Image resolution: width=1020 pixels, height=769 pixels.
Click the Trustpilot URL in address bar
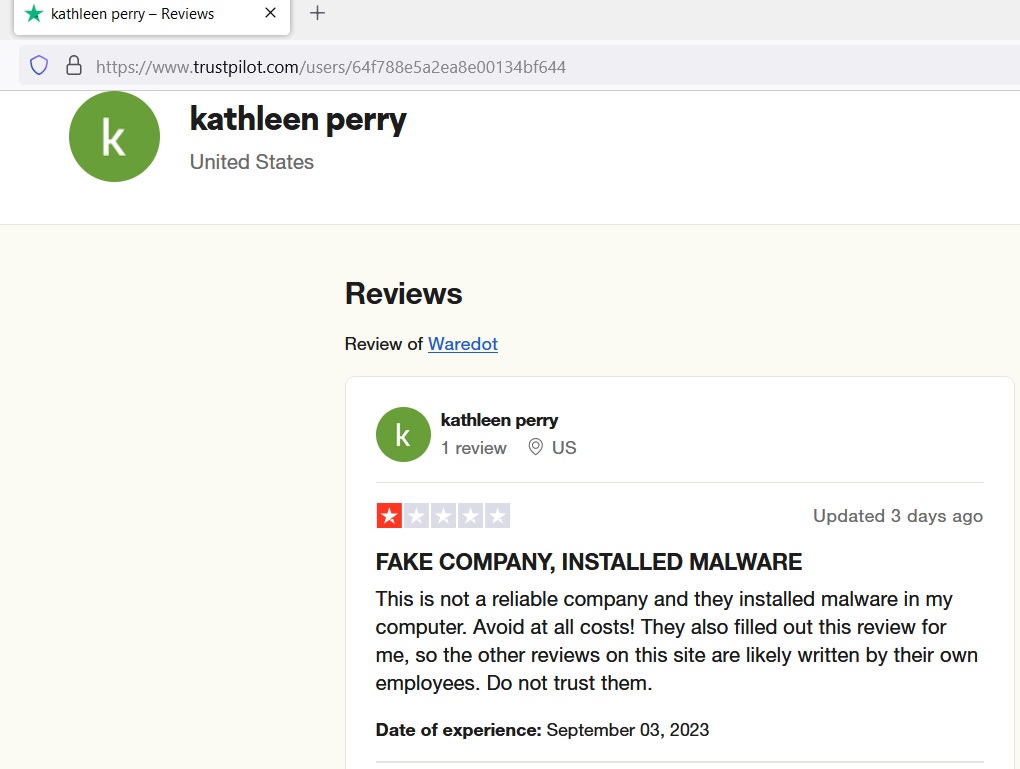tap(330, 67)
